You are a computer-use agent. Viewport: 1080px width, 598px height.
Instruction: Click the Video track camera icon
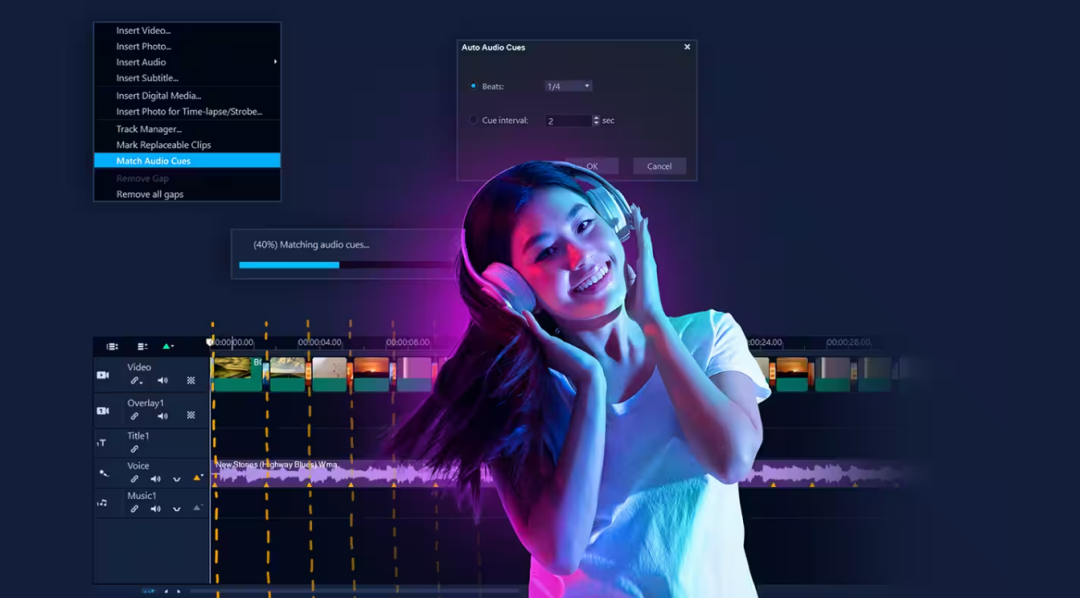103,375
